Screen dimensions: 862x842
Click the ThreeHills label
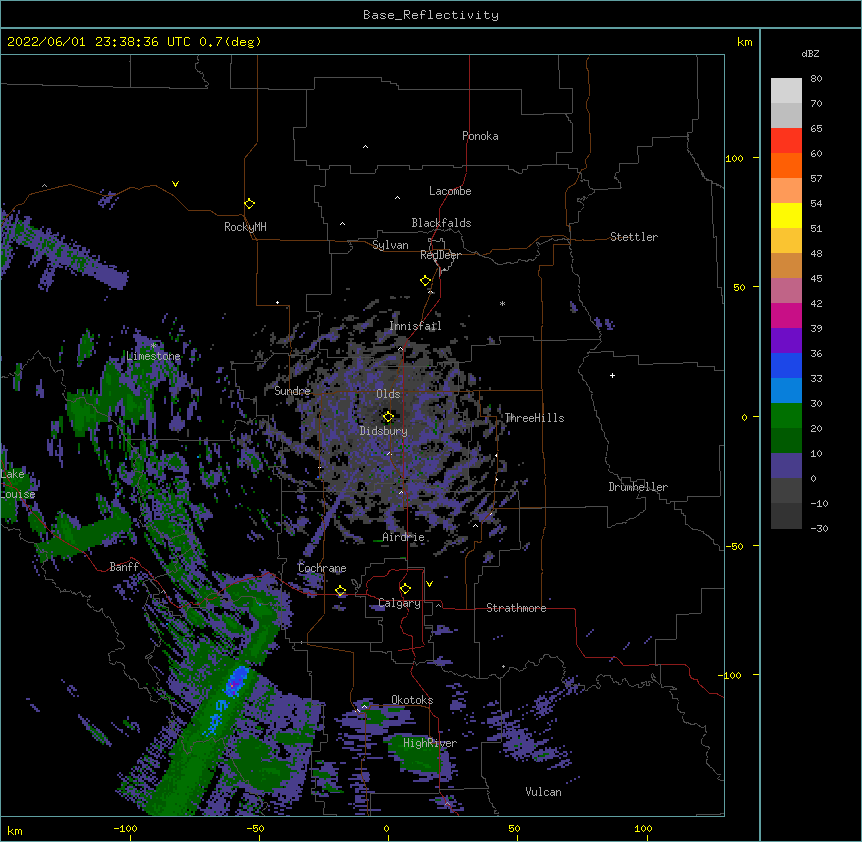(534, 418)
